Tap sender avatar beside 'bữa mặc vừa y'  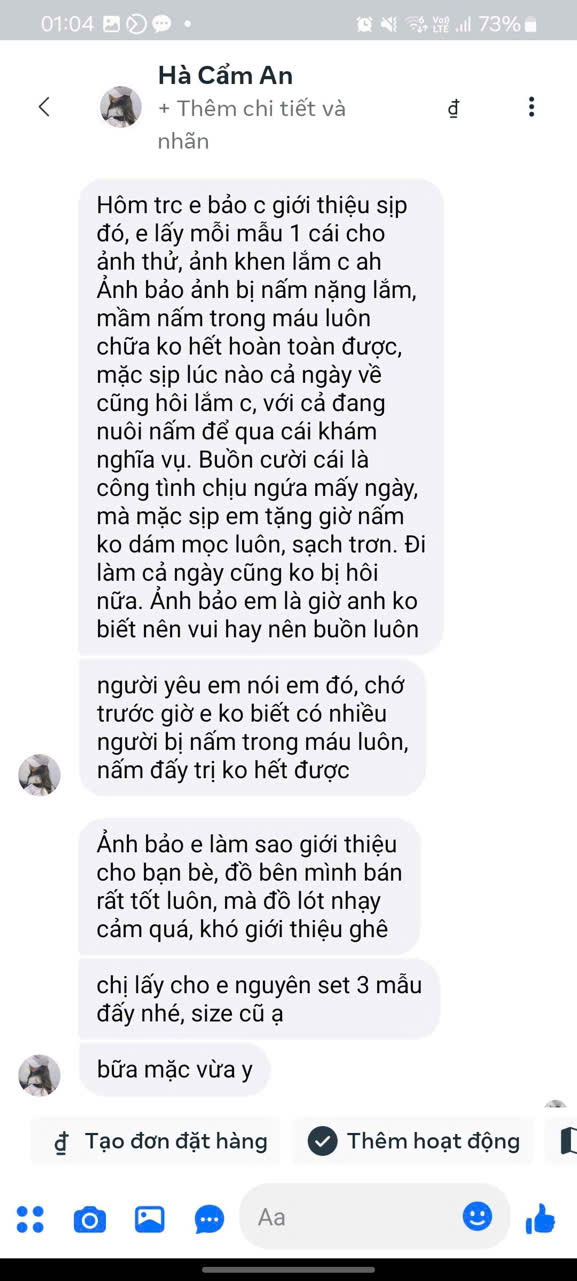[40, 1075]
